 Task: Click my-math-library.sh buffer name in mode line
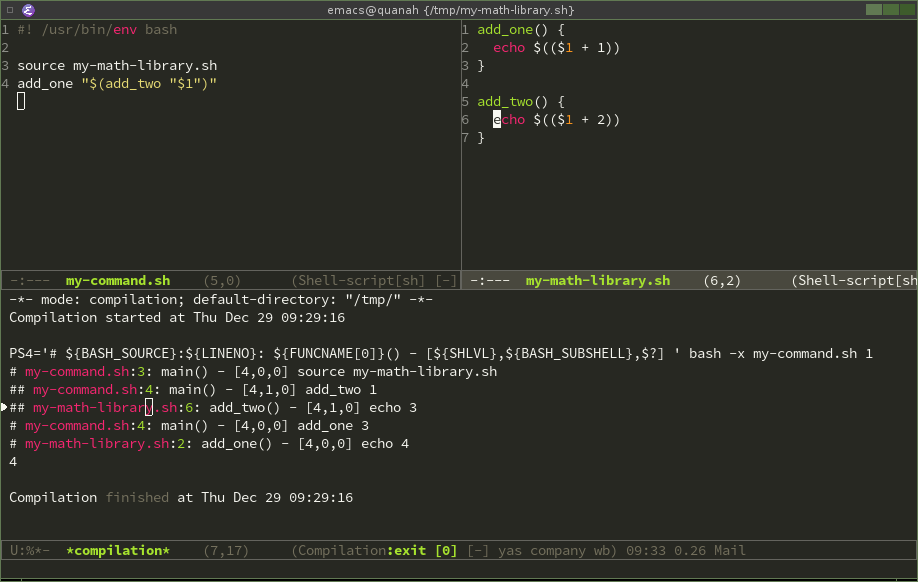click(598, 281)
